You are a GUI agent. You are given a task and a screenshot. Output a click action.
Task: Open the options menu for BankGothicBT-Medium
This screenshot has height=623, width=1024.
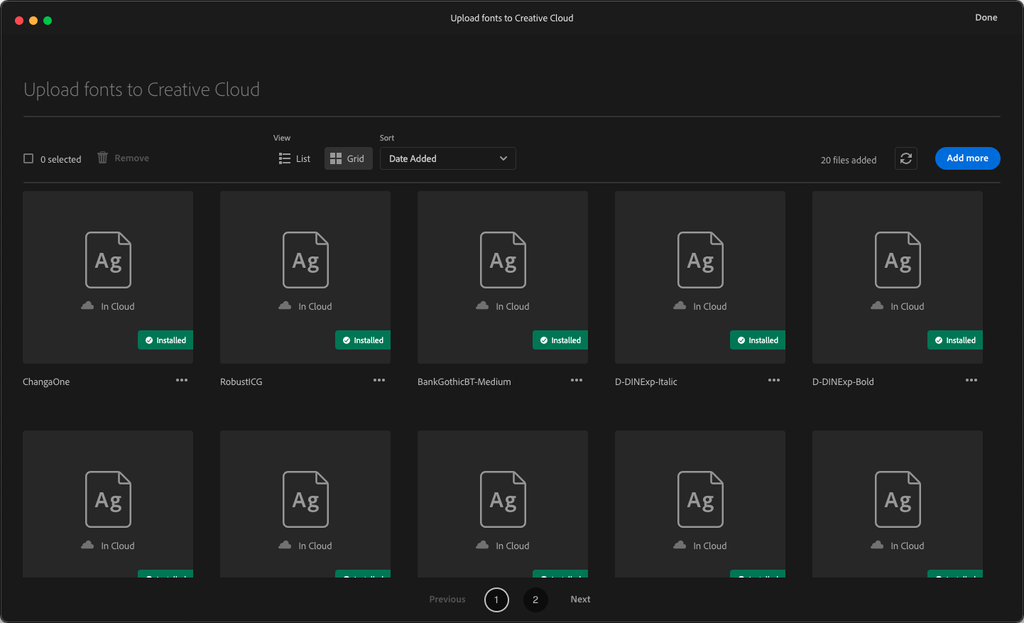pyautogui.click(x=576, y=380)
